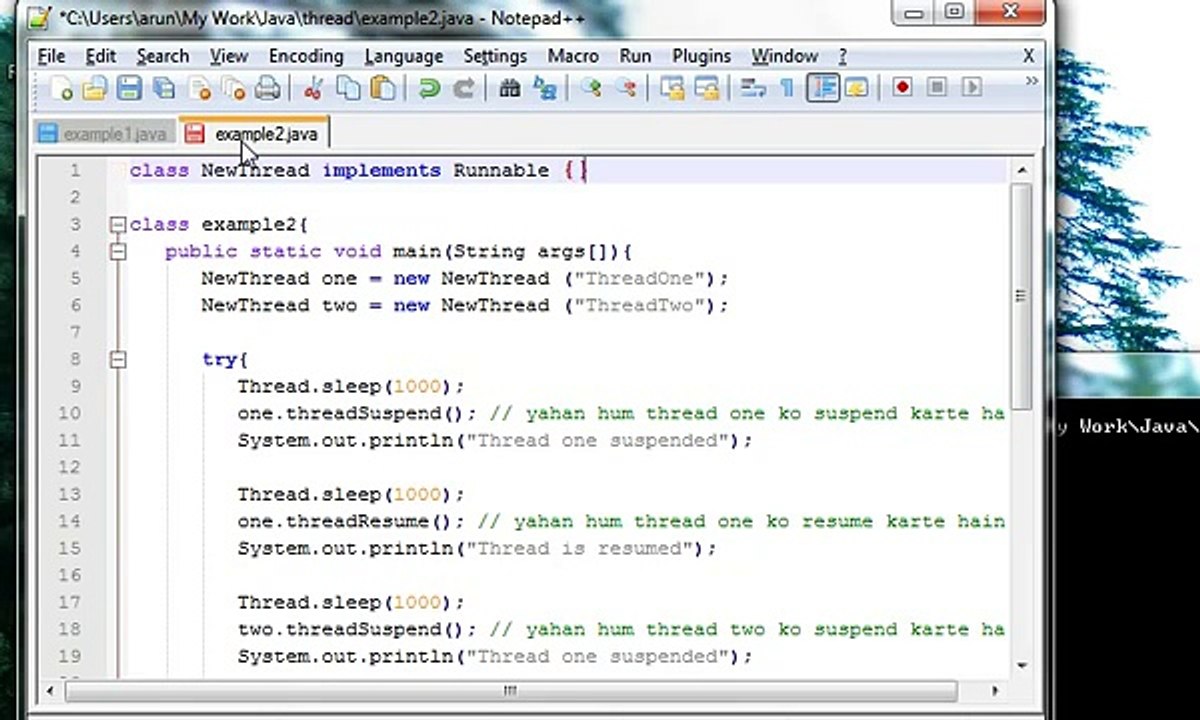Viewport: 1200px width, 720px height.
Task: Click "one.threadResume();" on line 14
Action: pyautogui.click(x=351, y=522)
